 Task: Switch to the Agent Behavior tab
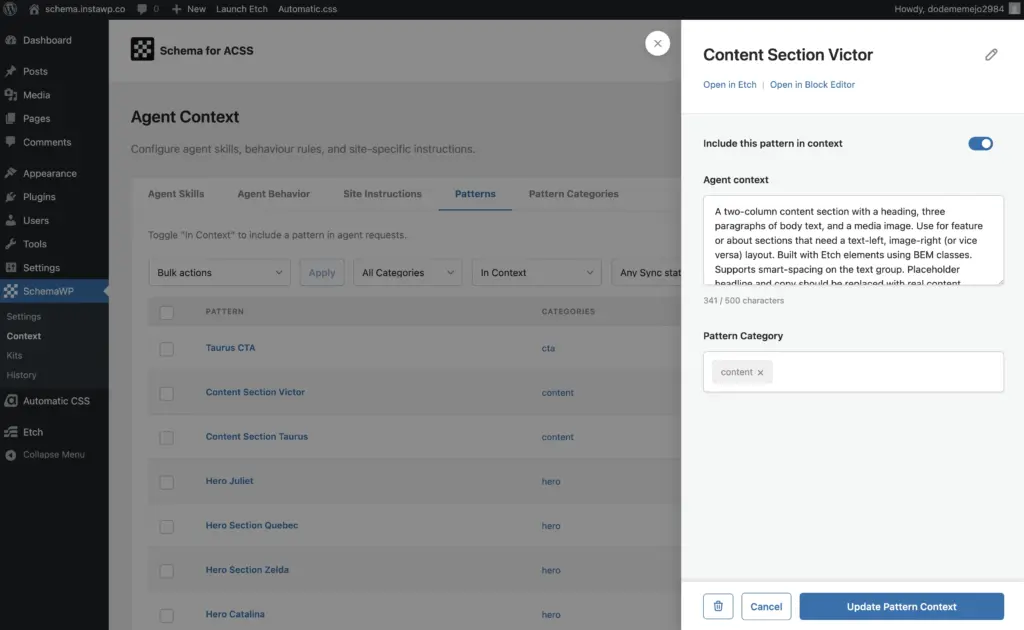(274, 194)
